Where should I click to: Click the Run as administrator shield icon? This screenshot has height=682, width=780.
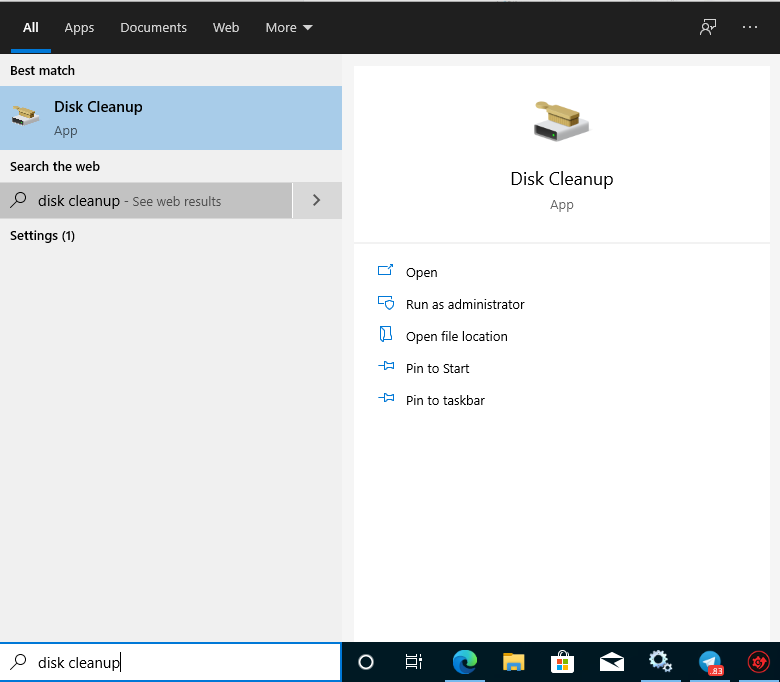386,302
